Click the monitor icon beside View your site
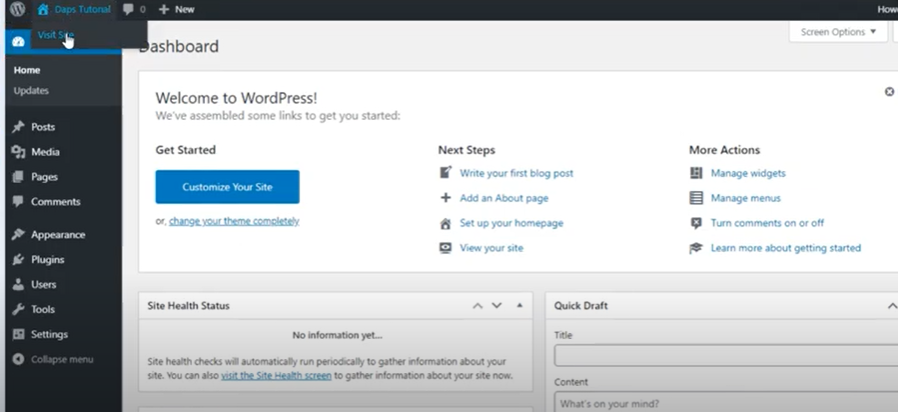 point(446,248)
